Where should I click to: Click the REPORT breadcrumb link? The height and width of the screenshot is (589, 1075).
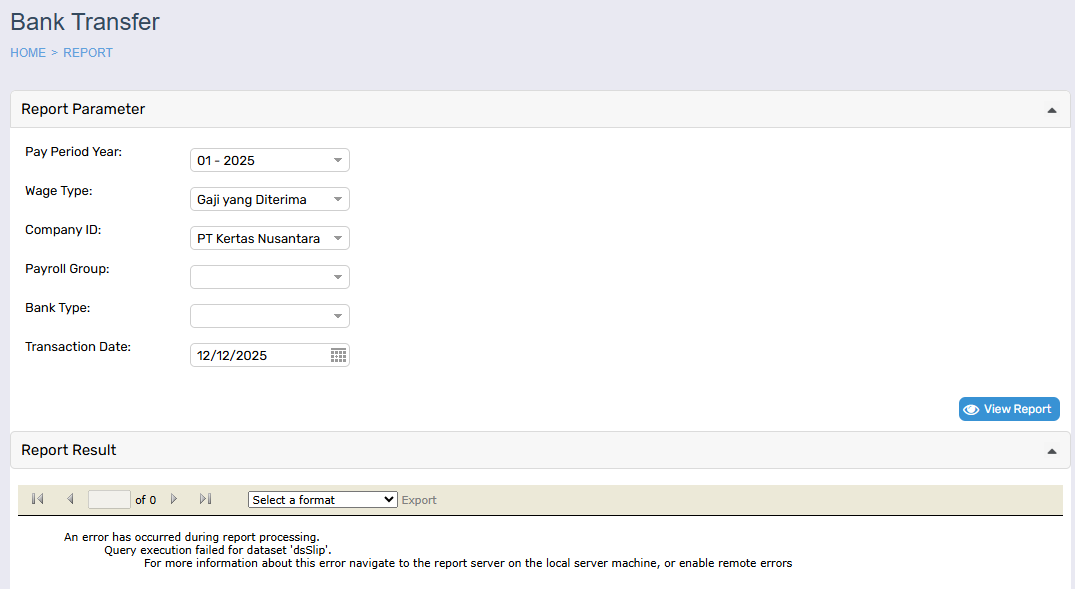[88, 53]
